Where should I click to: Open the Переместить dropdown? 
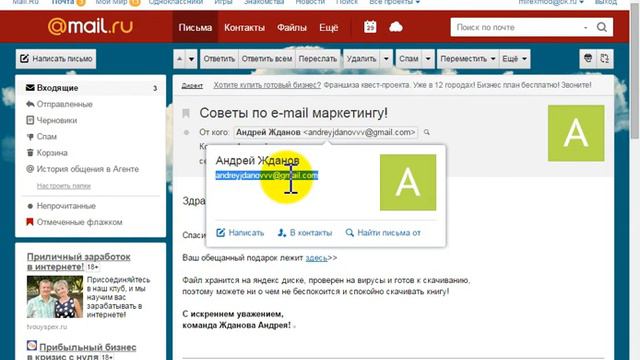tap(468, 59)
